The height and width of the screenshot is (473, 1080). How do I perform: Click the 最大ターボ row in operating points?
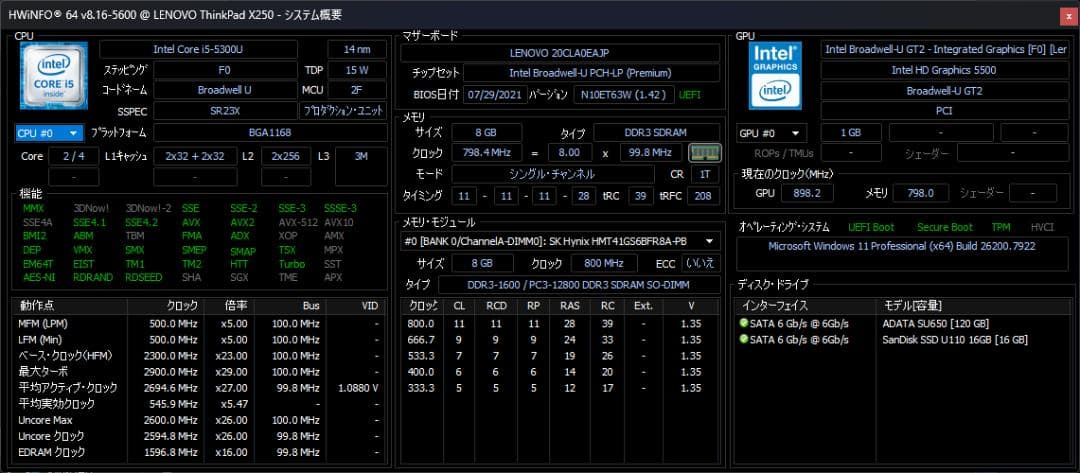(198, 372)
